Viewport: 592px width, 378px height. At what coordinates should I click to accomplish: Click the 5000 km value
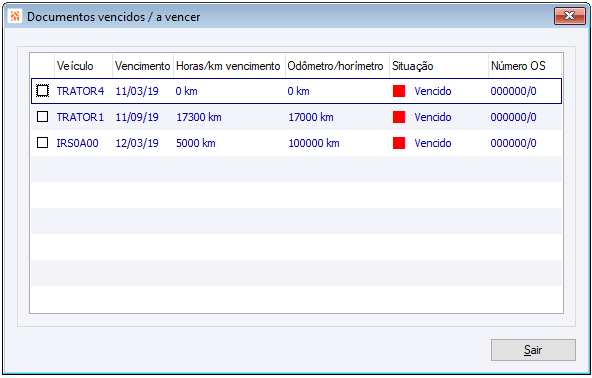click(196, 143)
